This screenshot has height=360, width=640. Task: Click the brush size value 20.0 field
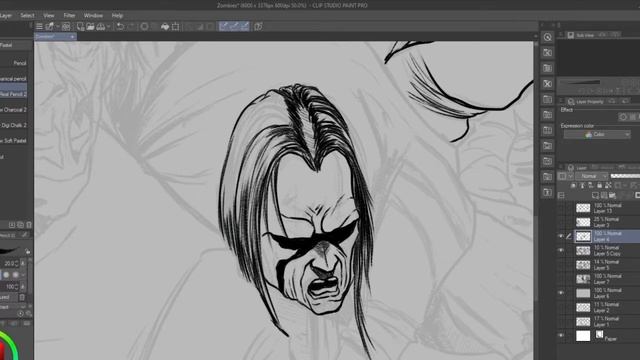9,264
